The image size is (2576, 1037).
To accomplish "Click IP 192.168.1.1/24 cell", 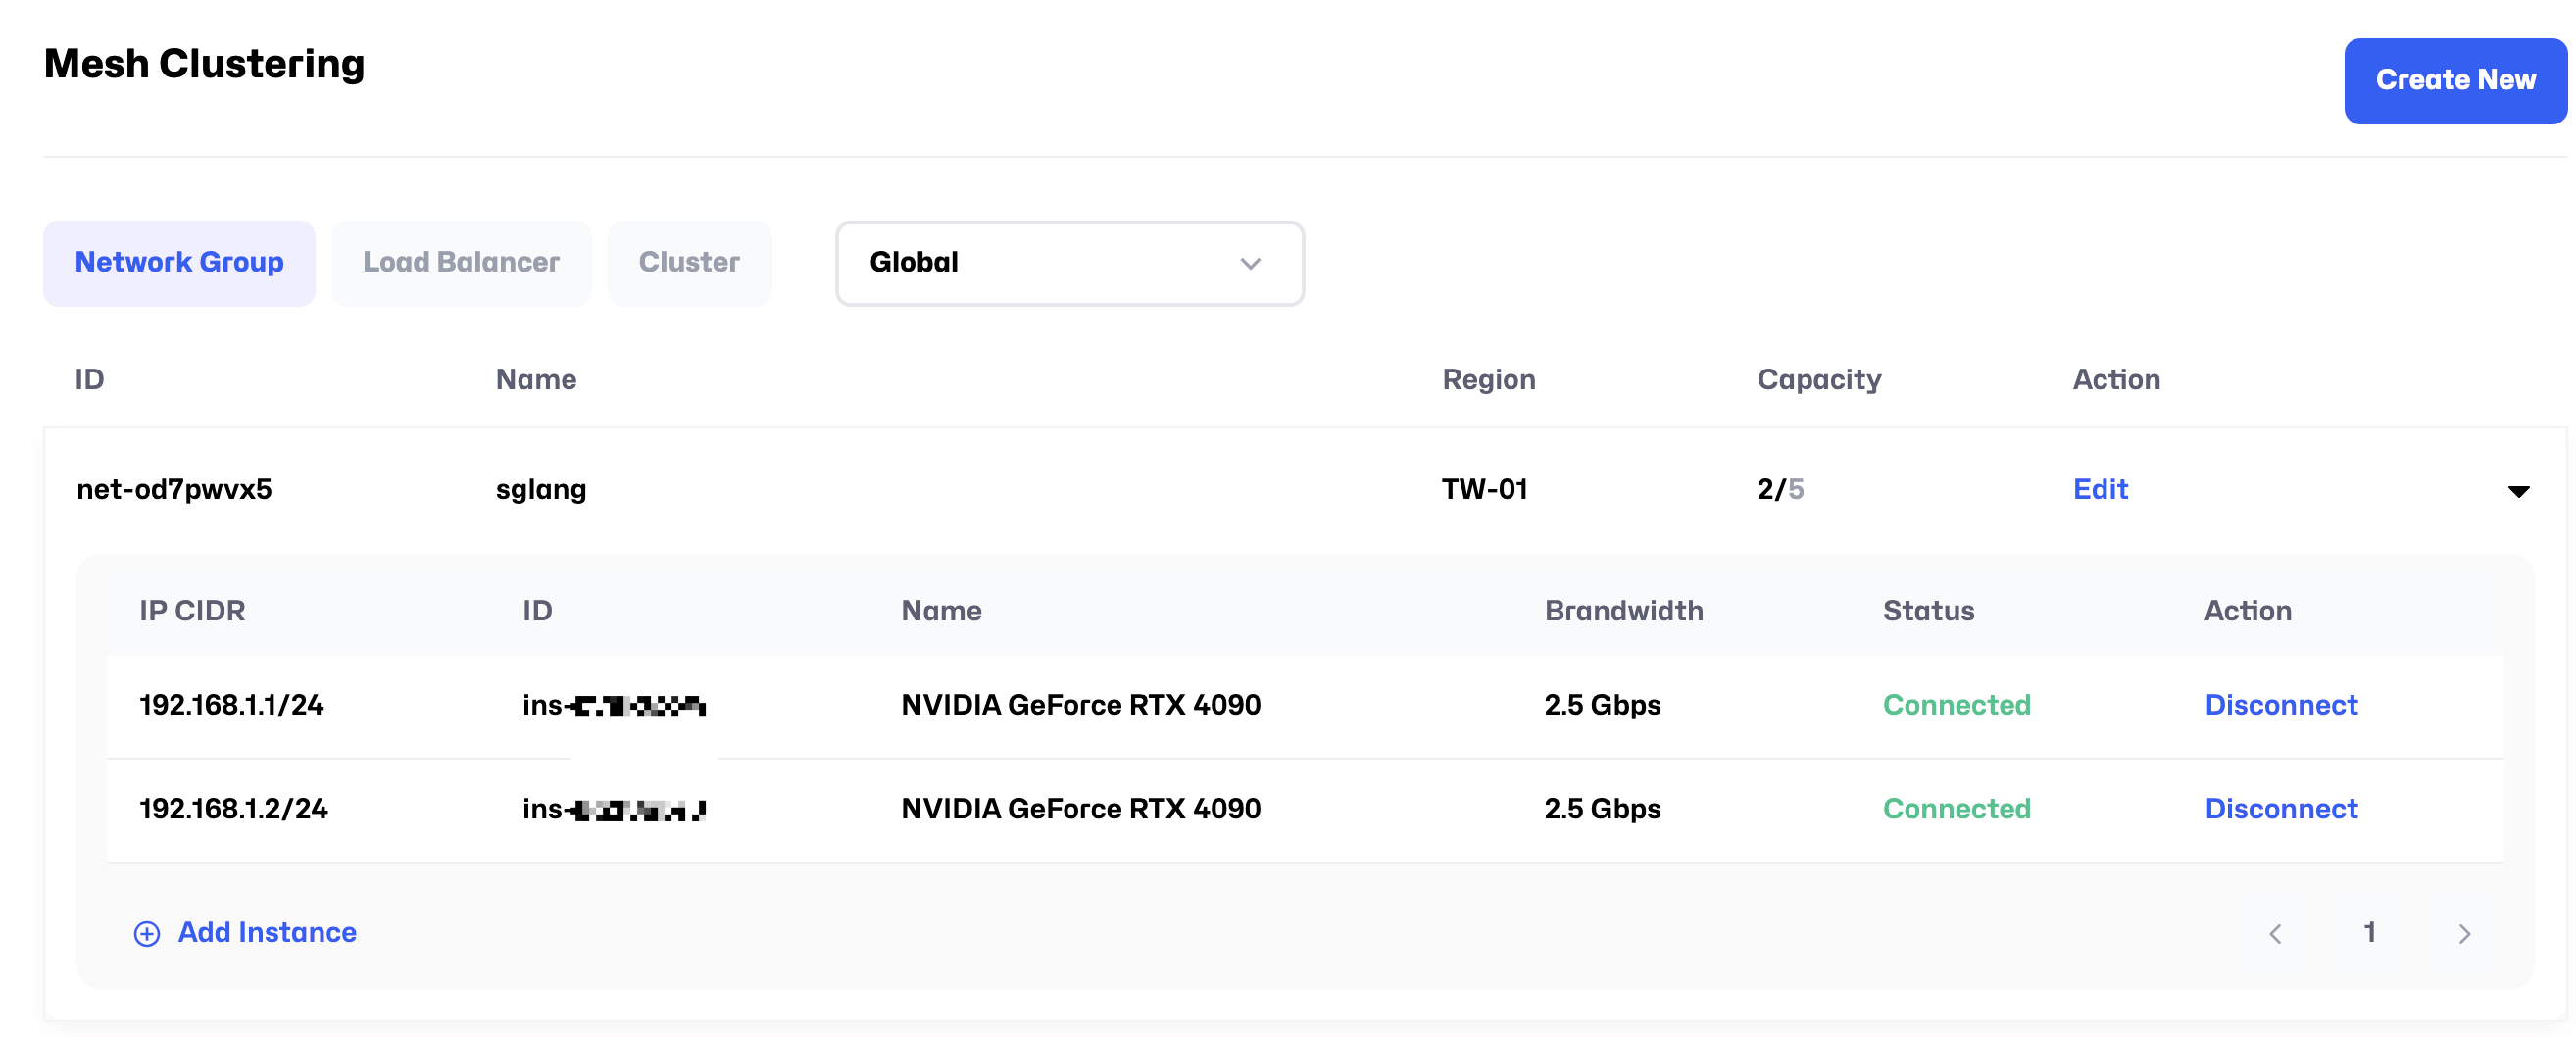I will click(x=232, y=705).
